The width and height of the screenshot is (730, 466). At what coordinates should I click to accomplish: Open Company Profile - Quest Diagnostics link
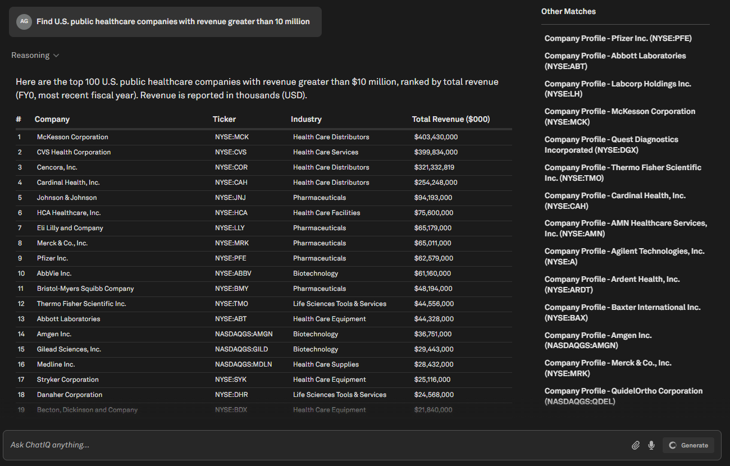tap(611, 145)
